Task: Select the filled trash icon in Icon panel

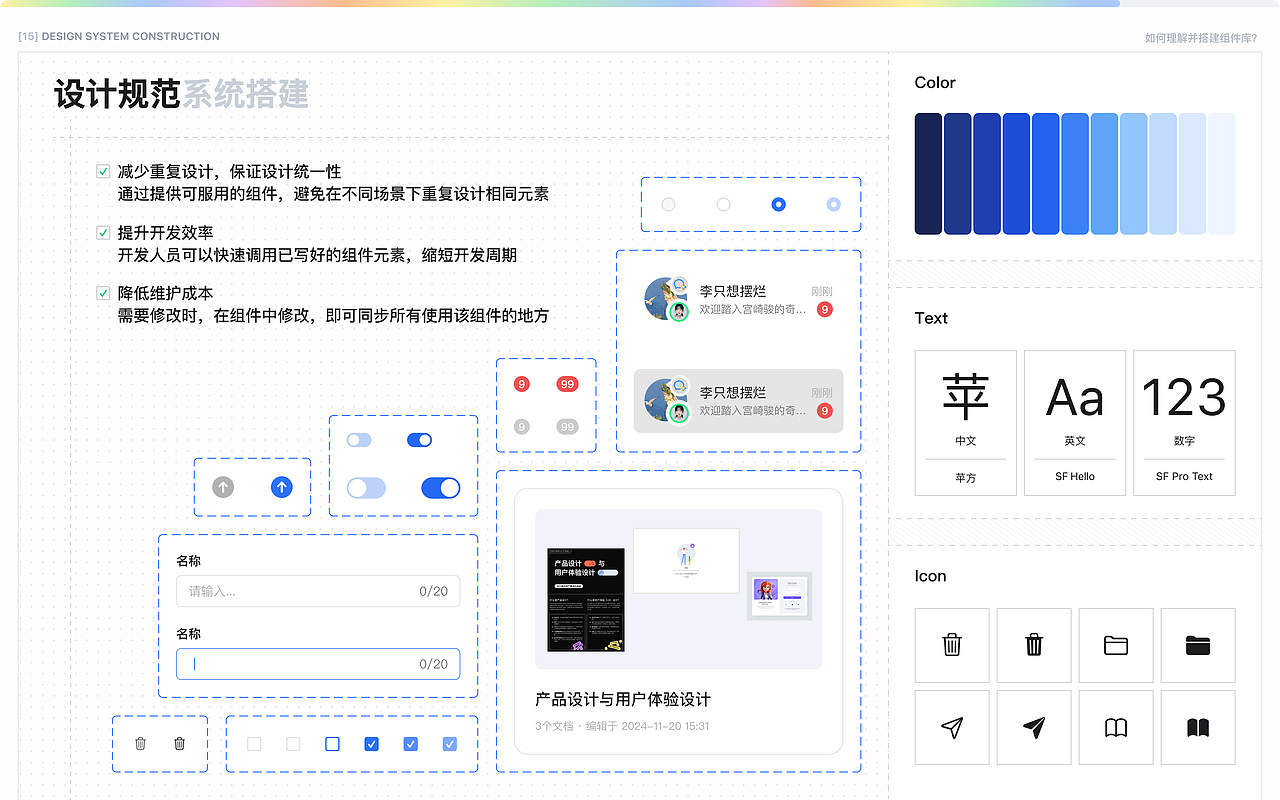Action: [x=1033, y=645]
